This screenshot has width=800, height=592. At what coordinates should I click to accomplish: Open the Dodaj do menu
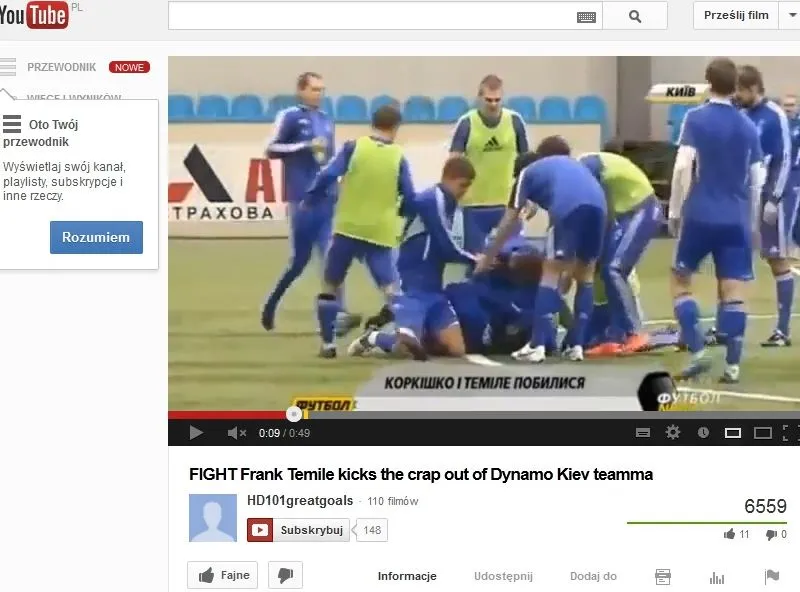pos(593,576)
